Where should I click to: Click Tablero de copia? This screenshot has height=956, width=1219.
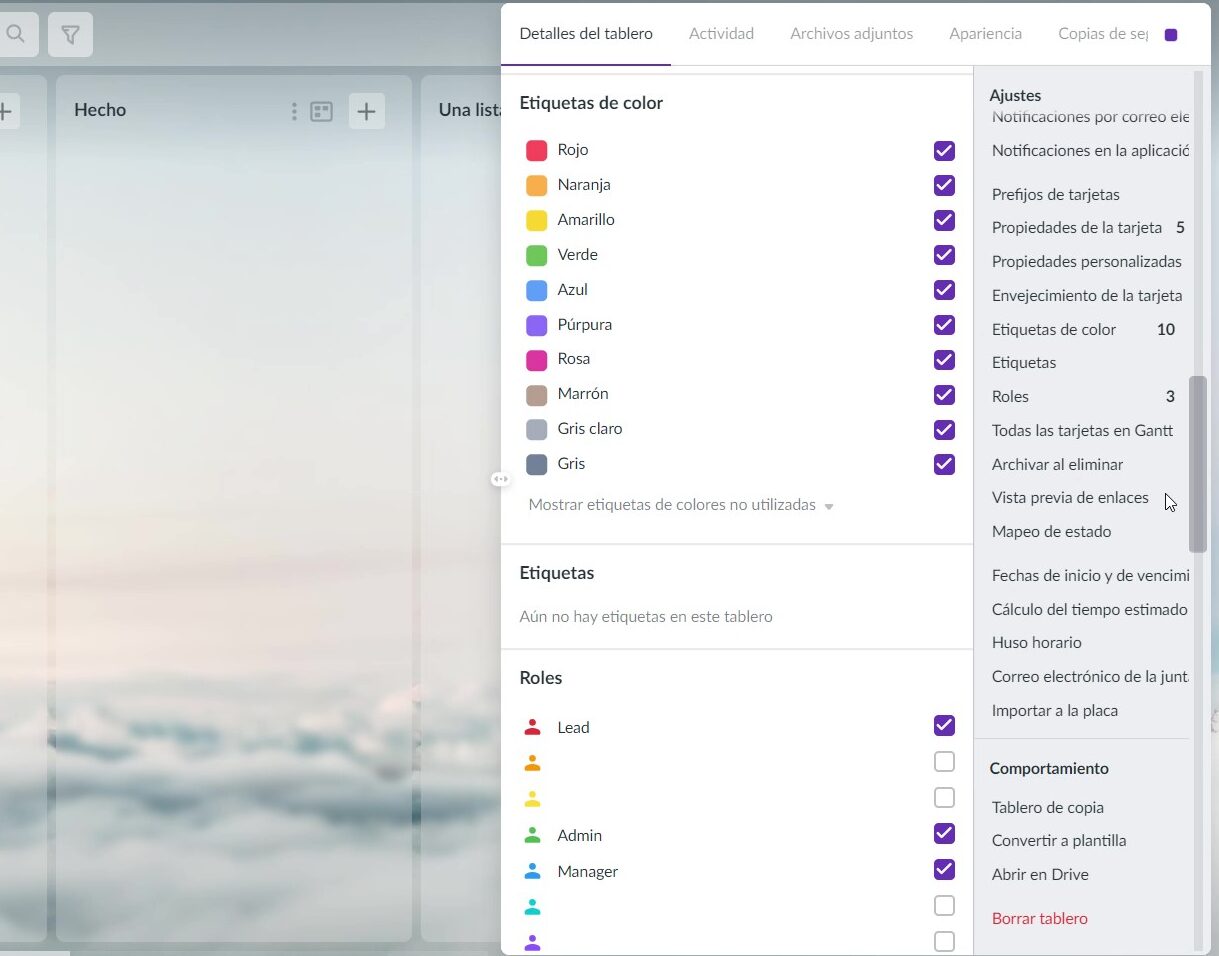1047,808
